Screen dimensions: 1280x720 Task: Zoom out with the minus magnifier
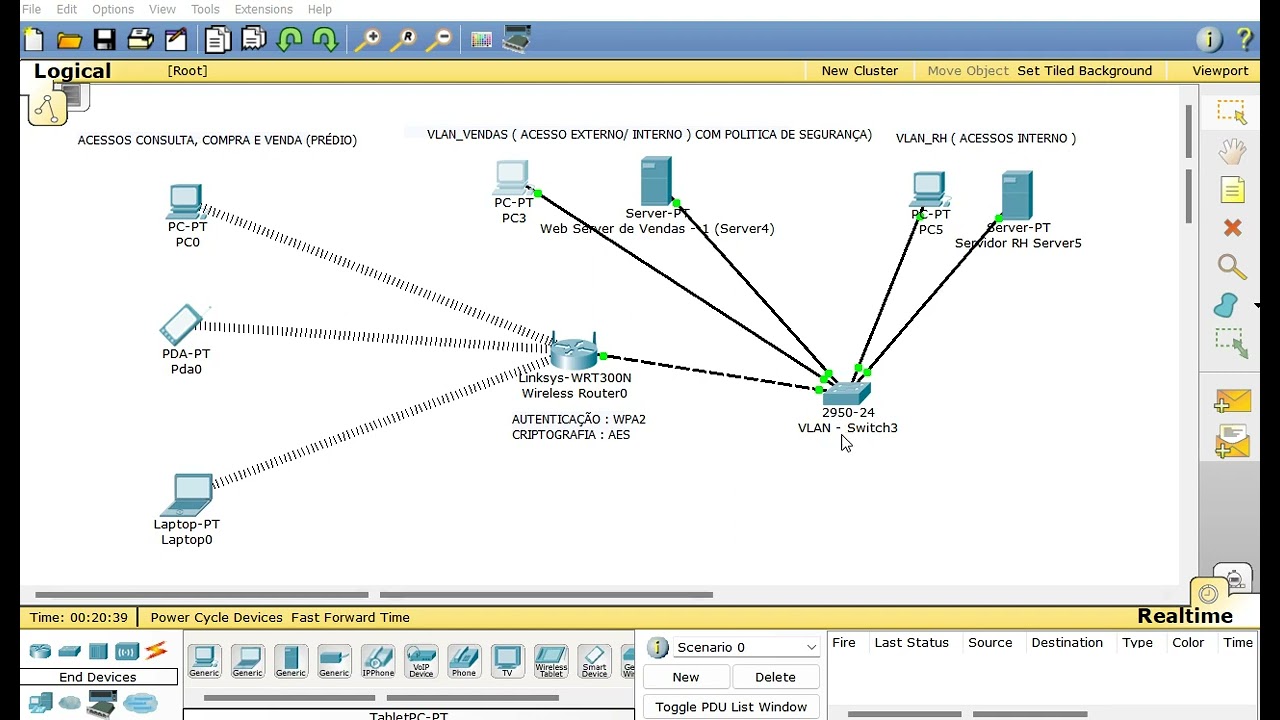click(440, 40)
